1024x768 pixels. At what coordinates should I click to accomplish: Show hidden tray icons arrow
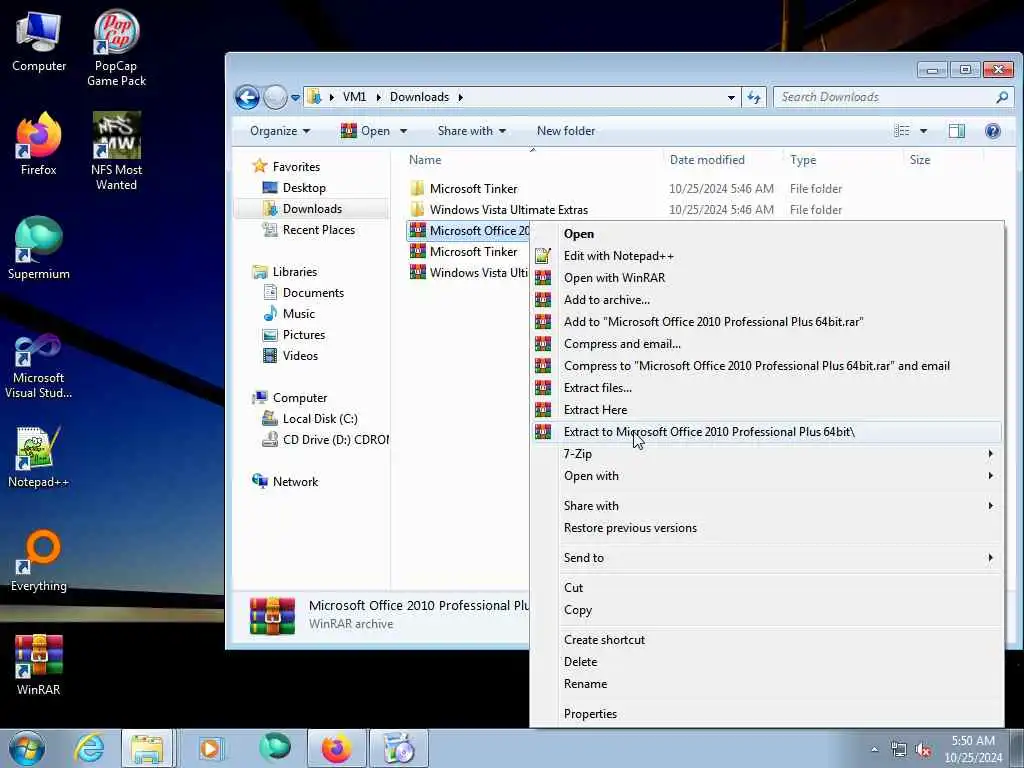pos(874,750)
